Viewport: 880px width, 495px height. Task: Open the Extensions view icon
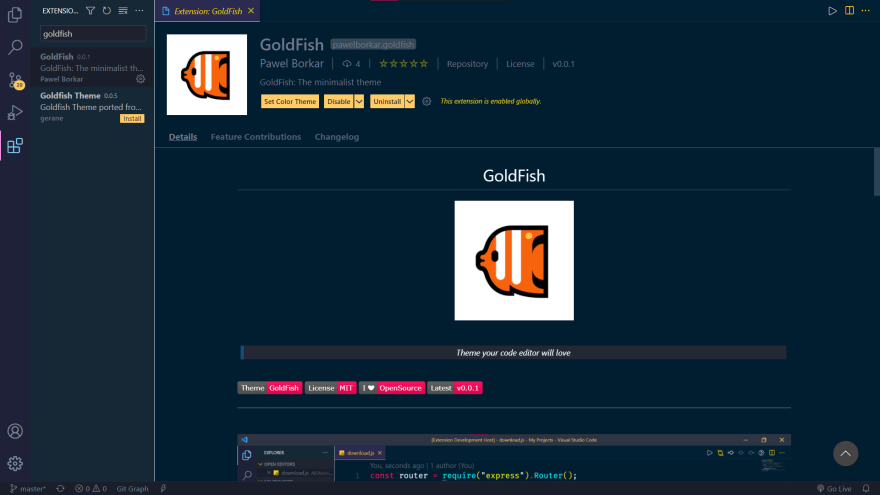click(x=15, y=146)
